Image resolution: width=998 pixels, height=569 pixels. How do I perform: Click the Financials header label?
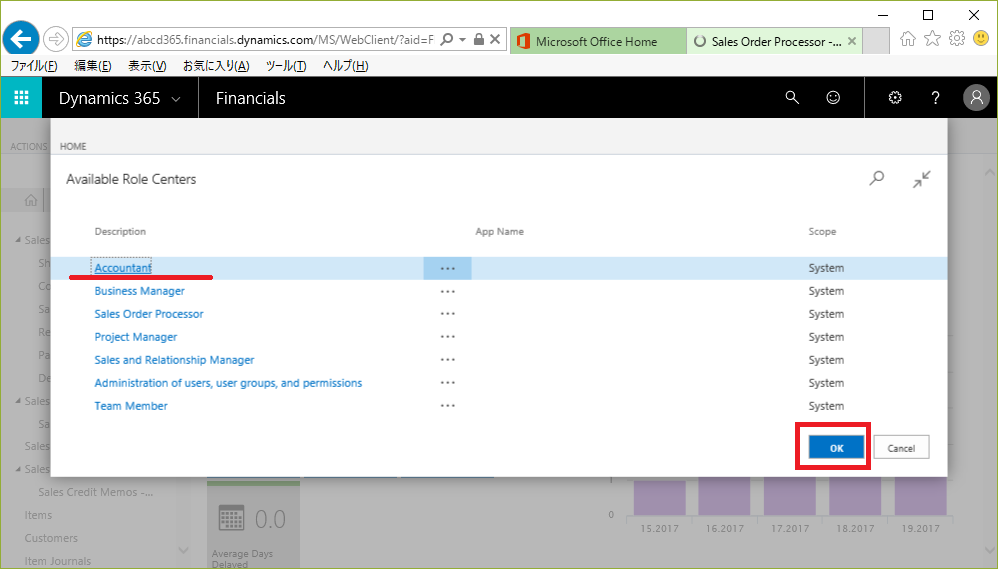coord(251,98)
